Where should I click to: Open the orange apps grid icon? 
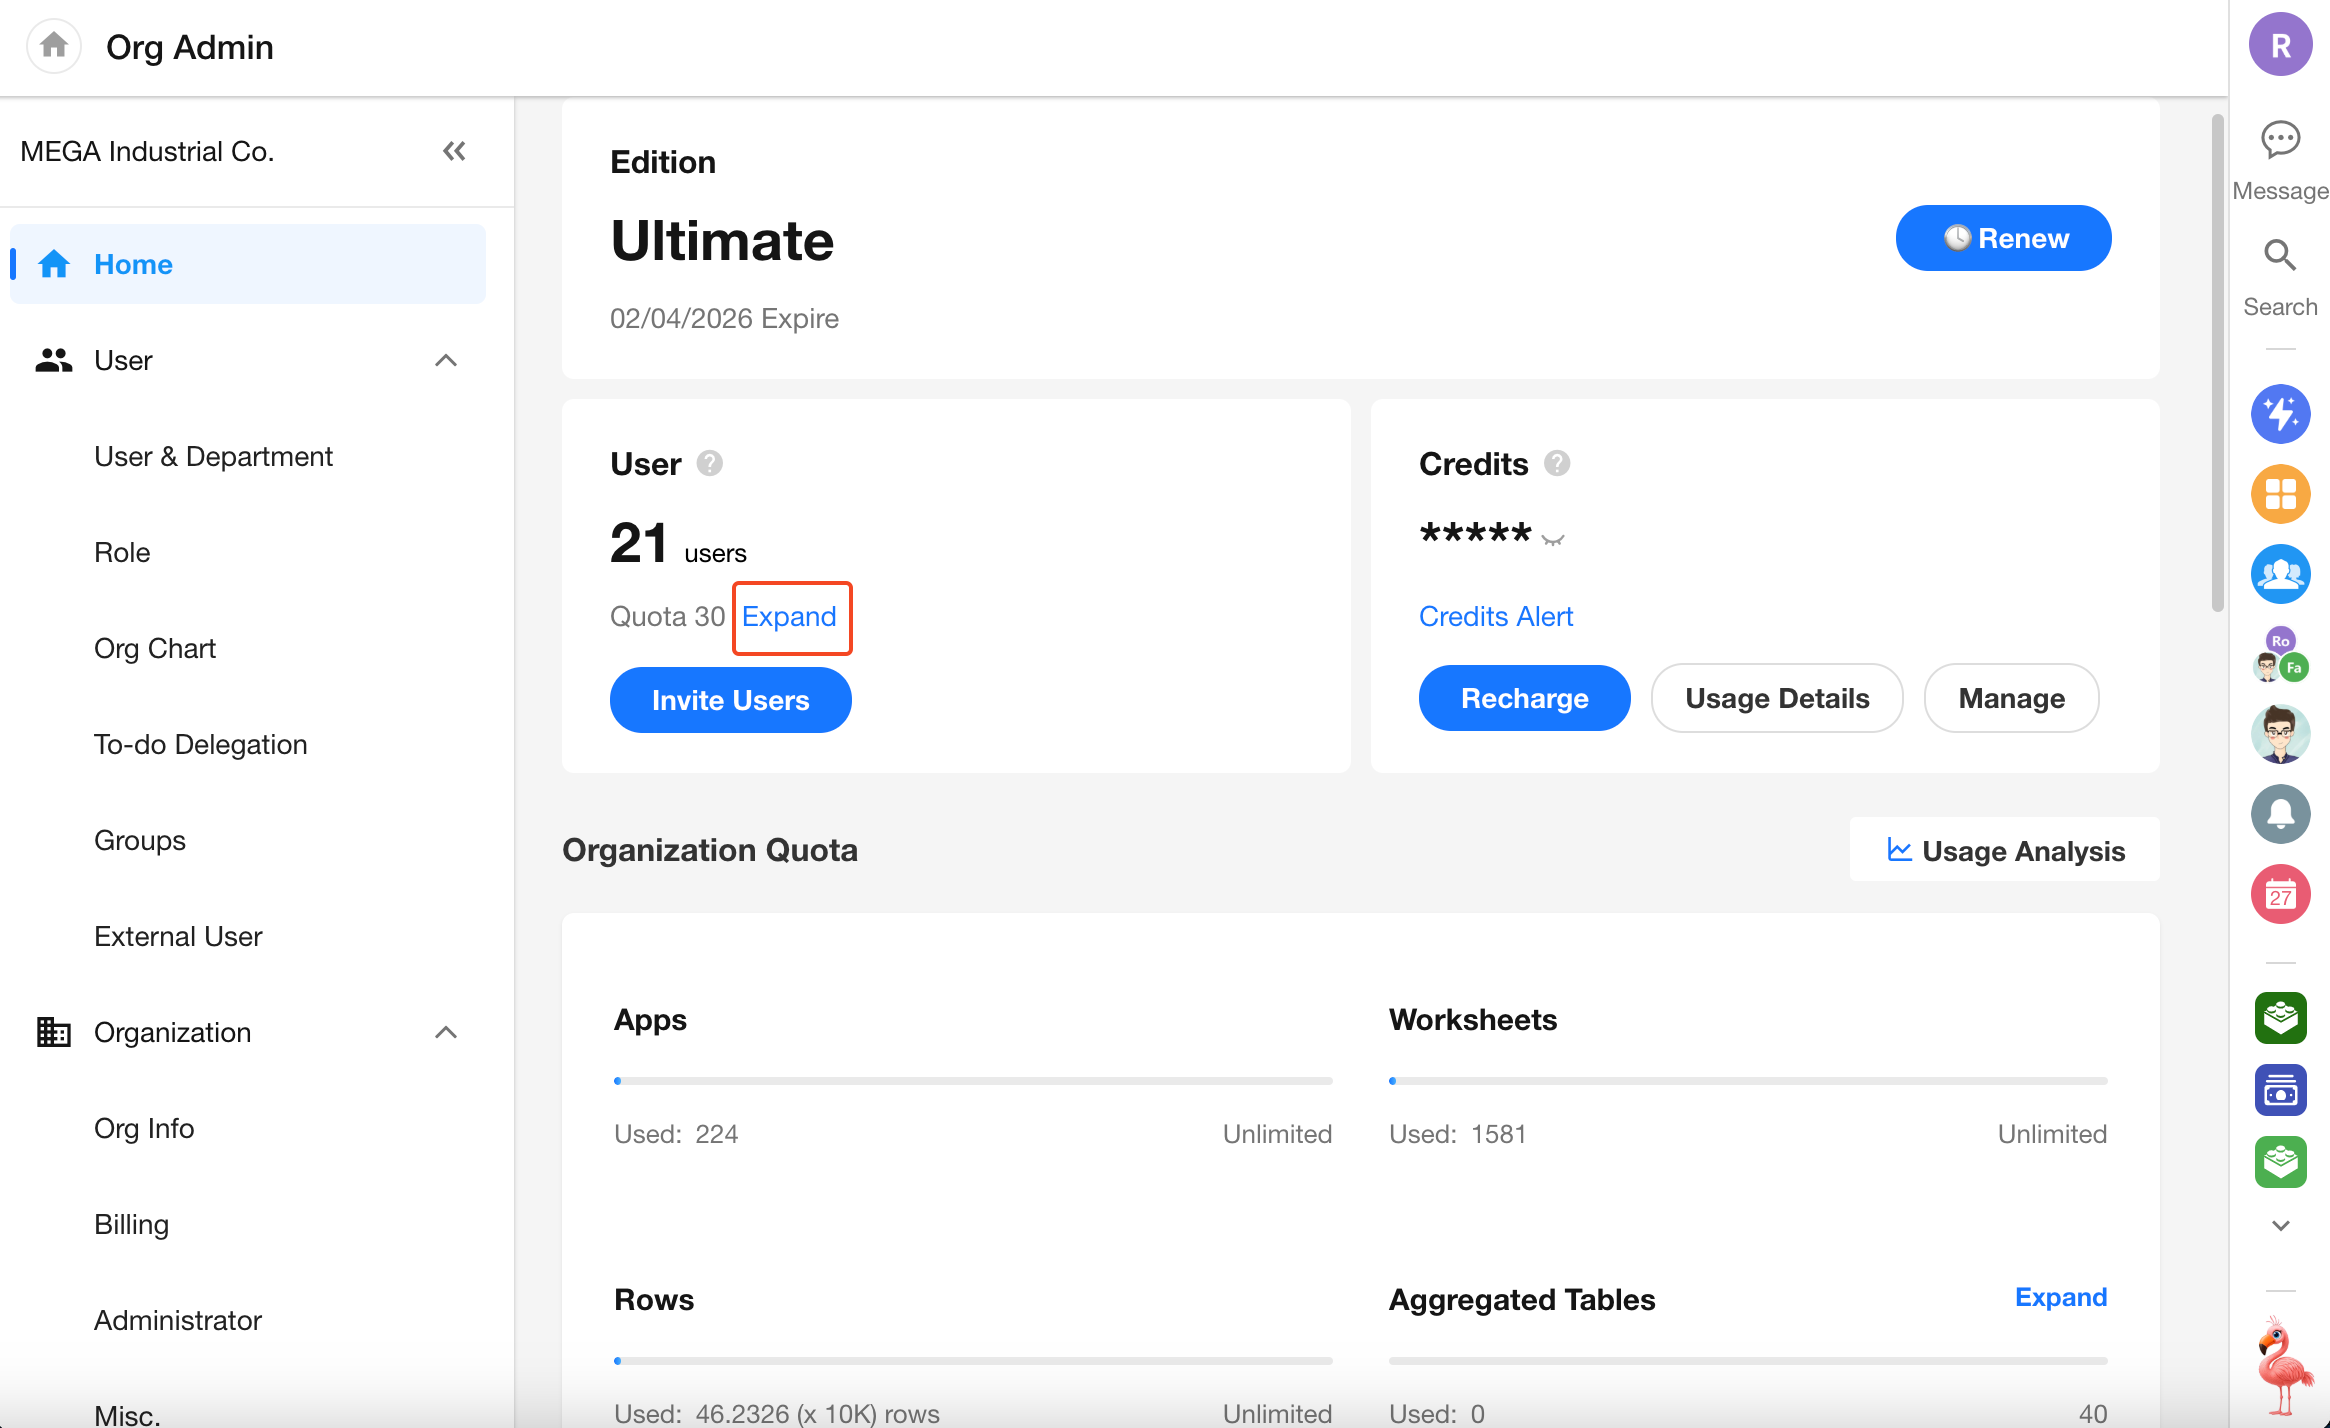(x=2280, y=493)
